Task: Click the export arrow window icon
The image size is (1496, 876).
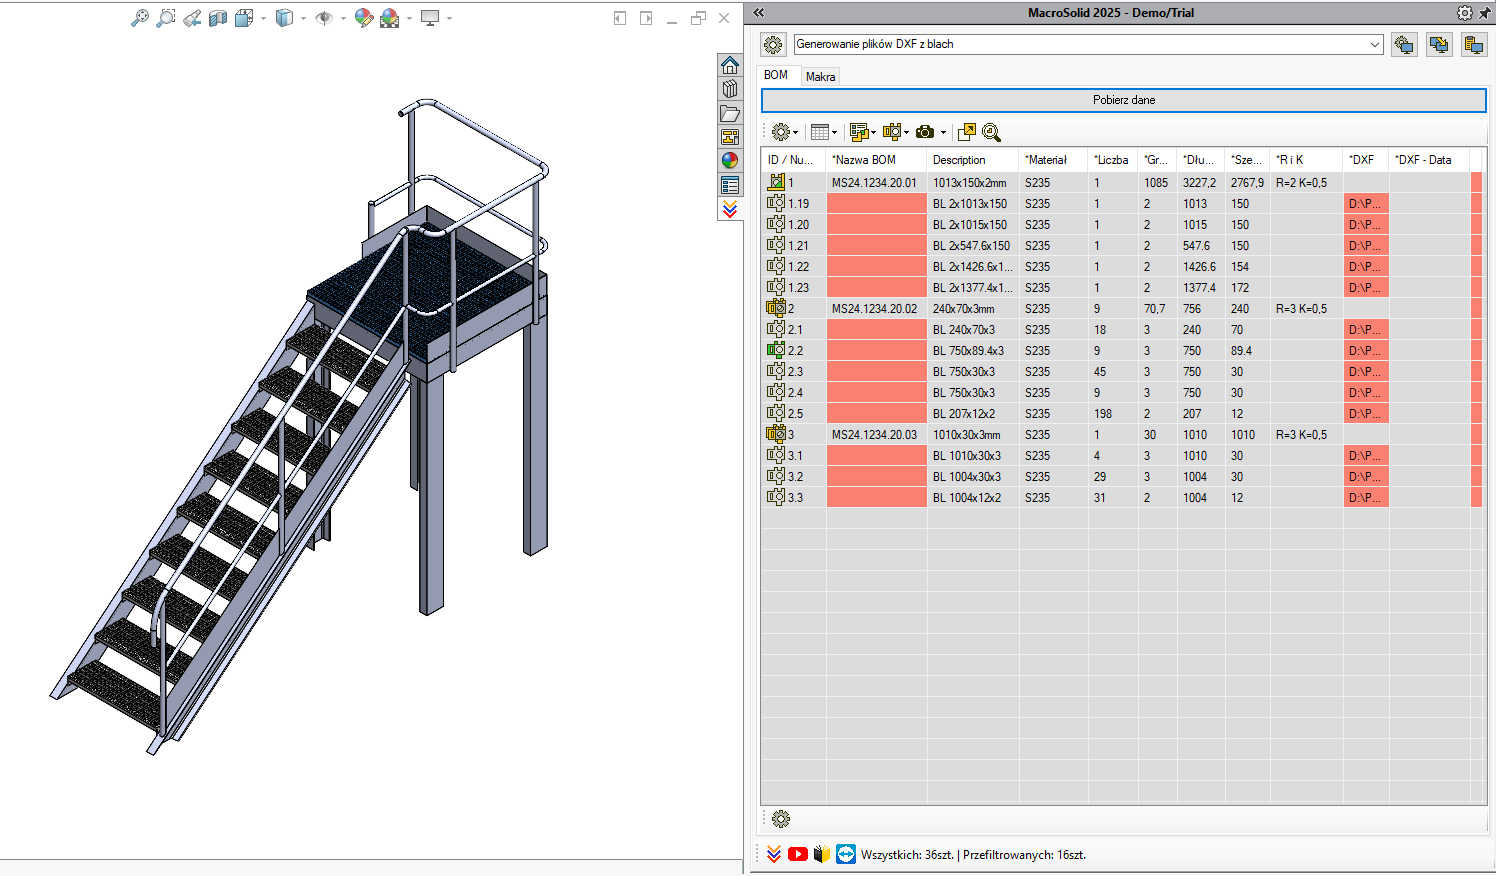Action: (966, 132)
